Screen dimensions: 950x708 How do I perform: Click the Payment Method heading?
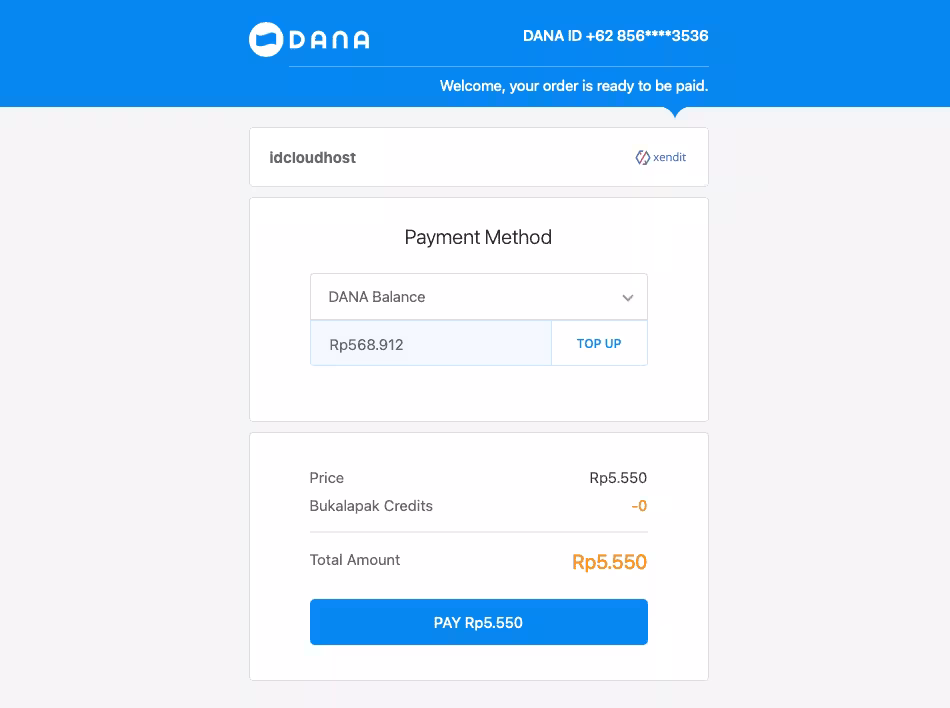(478, 237)
